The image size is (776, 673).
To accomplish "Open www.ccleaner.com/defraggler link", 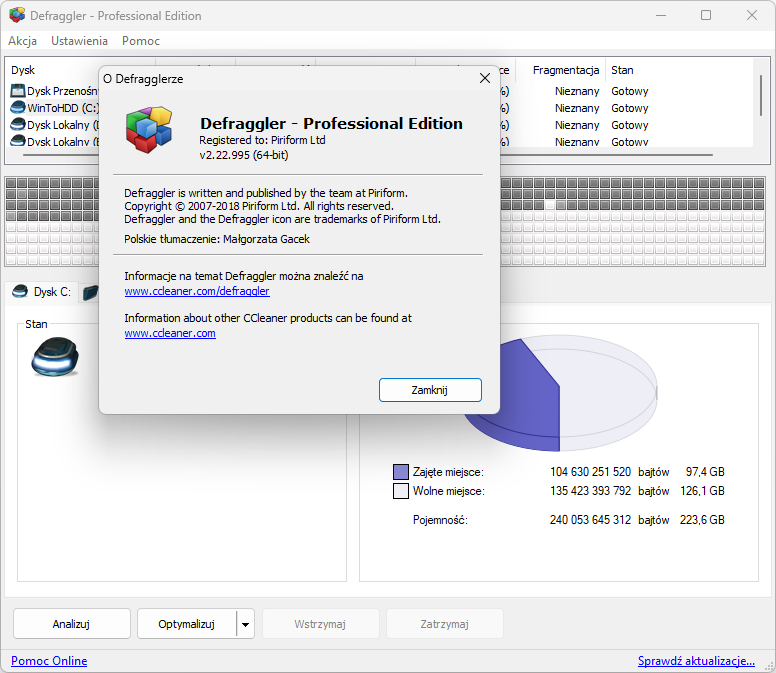I will (197, 291).
